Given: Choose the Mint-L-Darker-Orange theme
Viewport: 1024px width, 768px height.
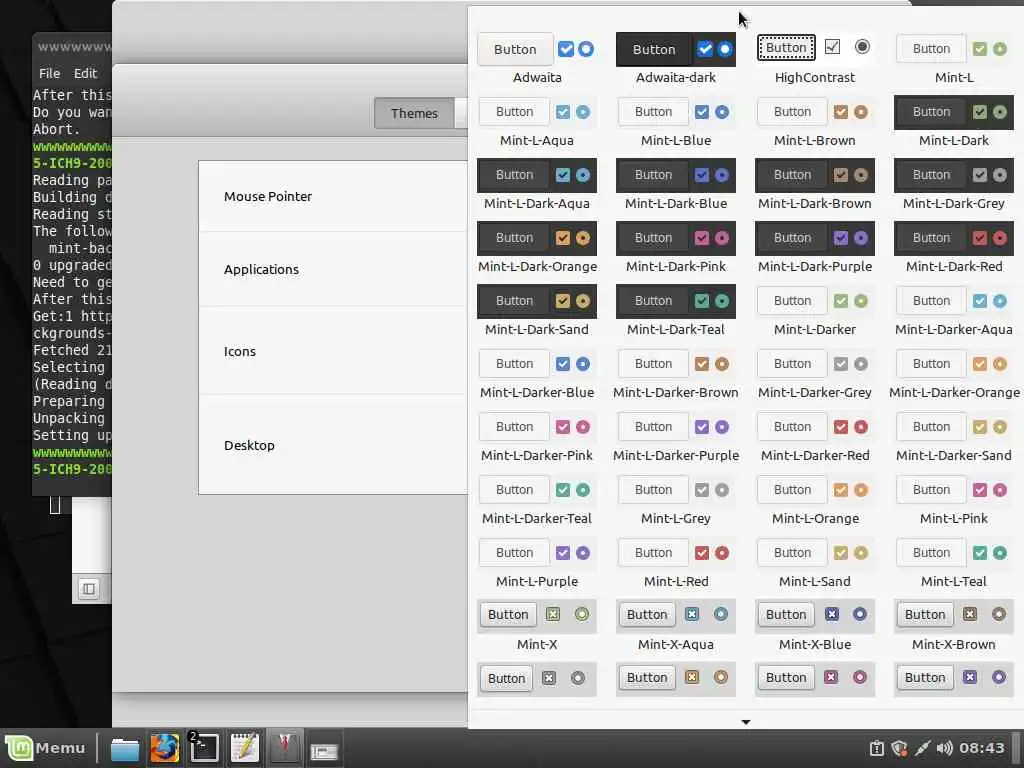Looking at the screenshot, I should tap(954, 374).
